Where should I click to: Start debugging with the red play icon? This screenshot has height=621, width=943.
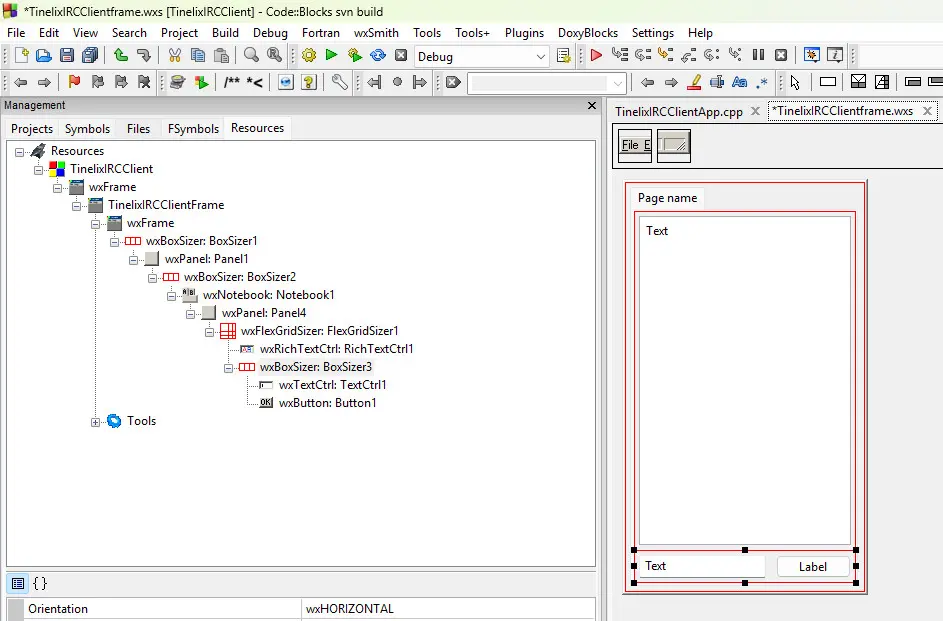596,55
